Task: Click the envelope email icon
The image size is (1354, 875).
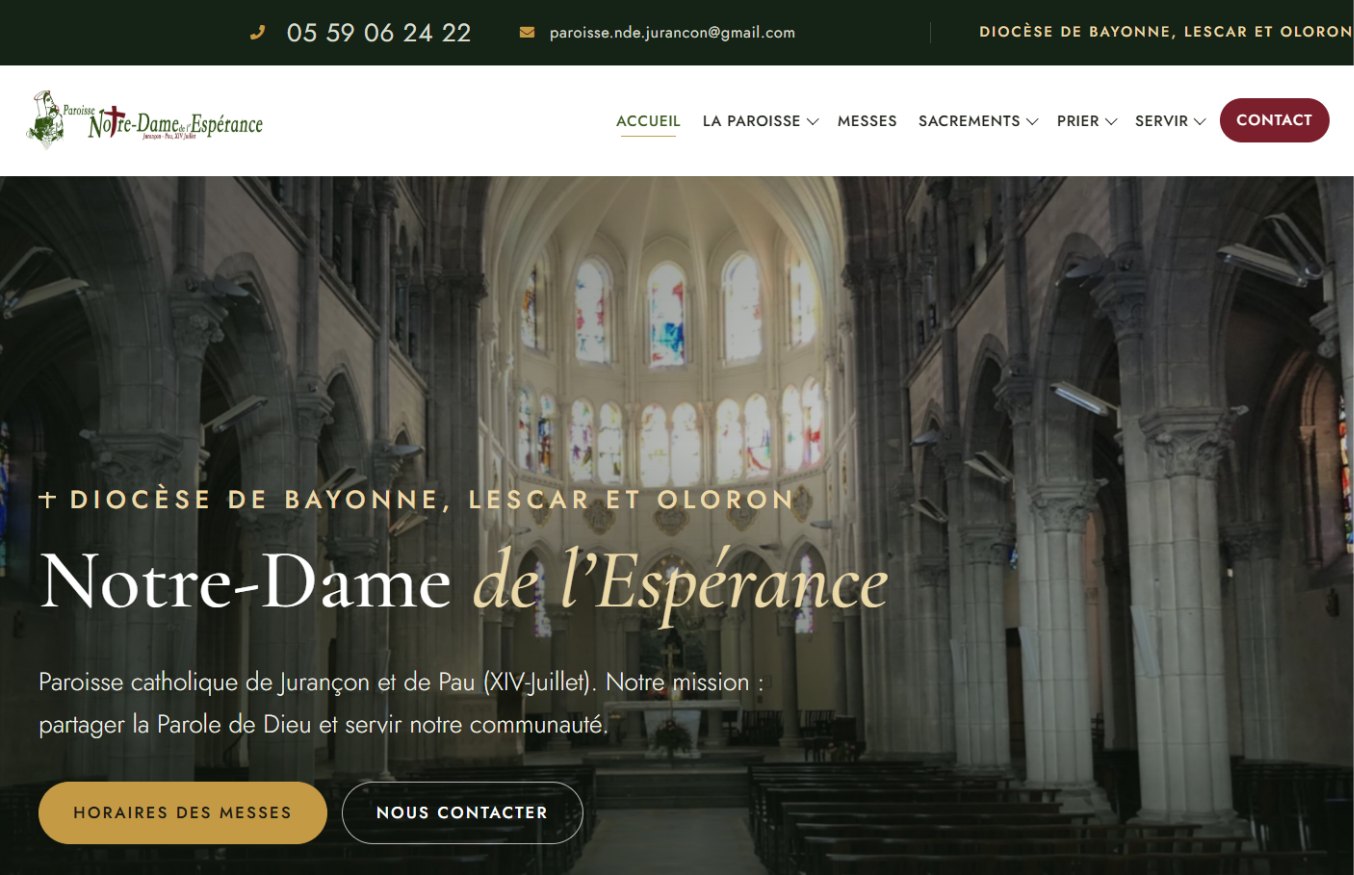Action: coord(527,32)
